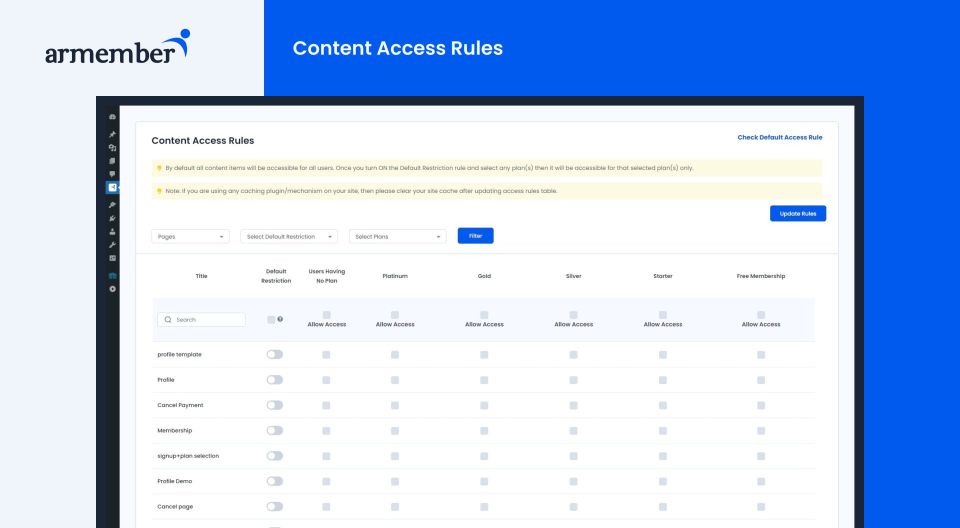The height and width of the screenshot is (528, 960).
Task: Open the Pages icon in sidebar
Action: click(x=113, y=160)
